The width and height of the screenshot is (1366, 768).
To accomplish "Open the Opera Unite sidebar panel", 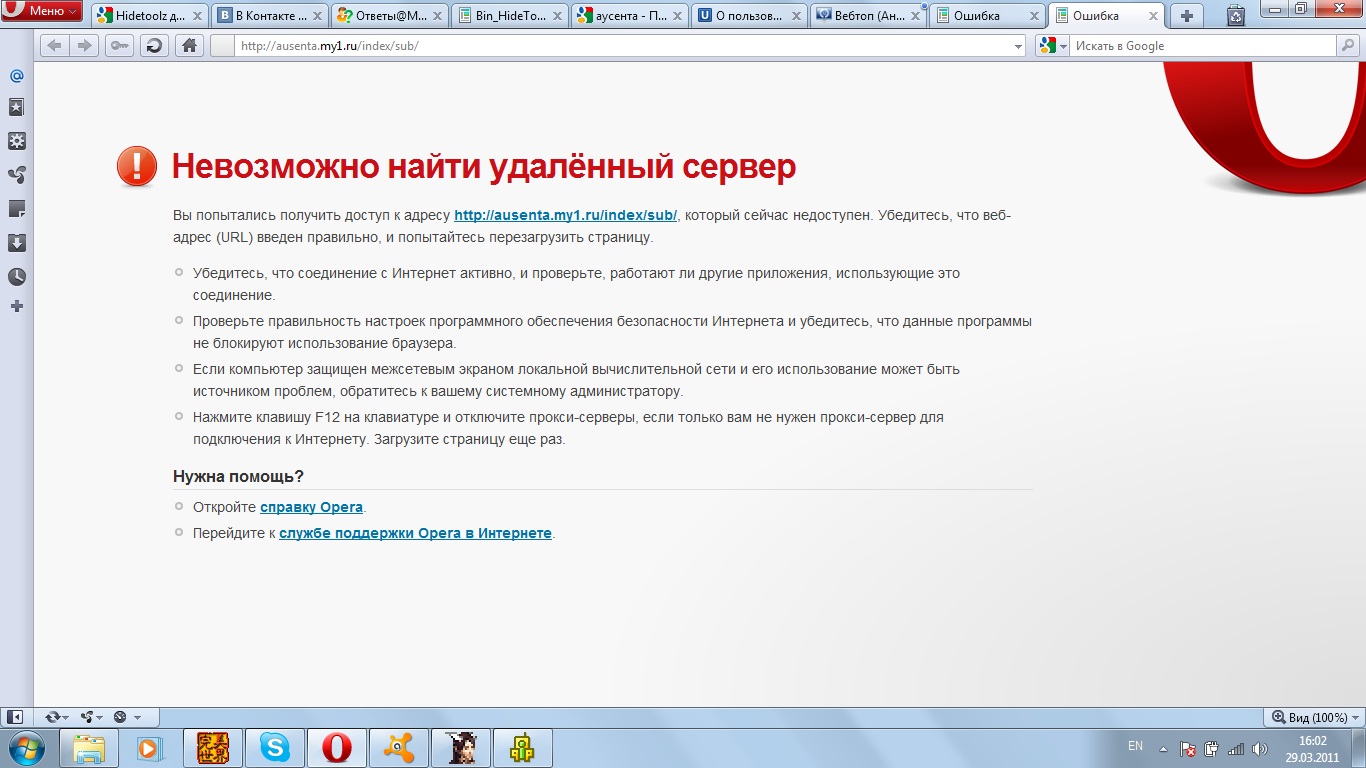I will pyautogui.click(x=16, y=175).
